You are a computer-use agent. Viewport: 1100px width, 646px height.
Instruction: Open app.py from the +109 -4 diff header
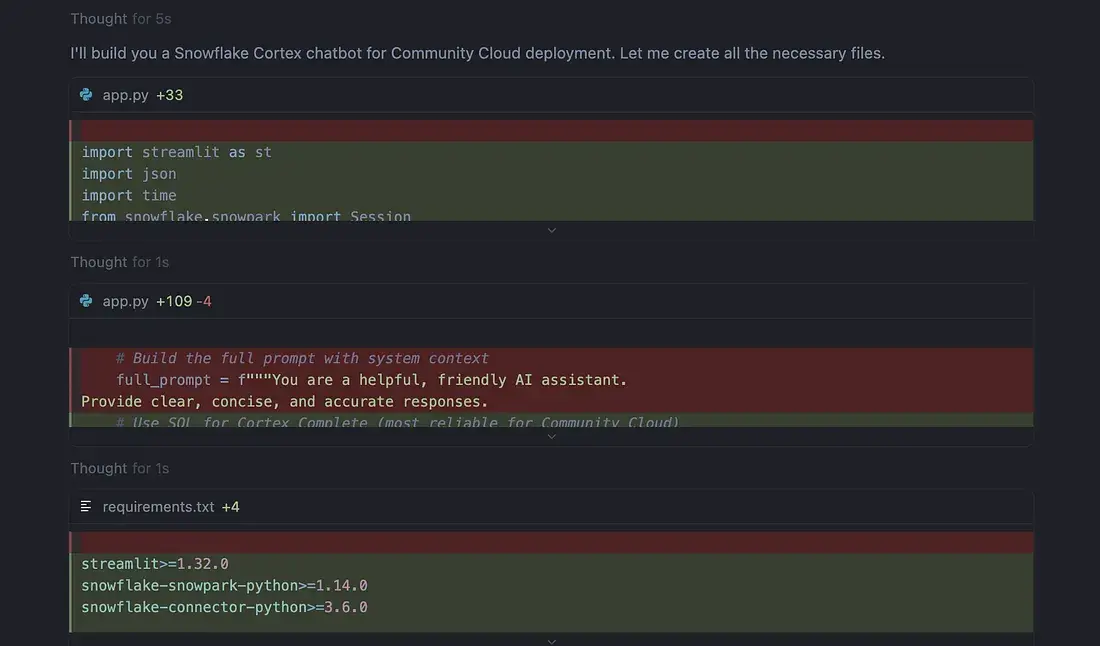pos(125,301)
